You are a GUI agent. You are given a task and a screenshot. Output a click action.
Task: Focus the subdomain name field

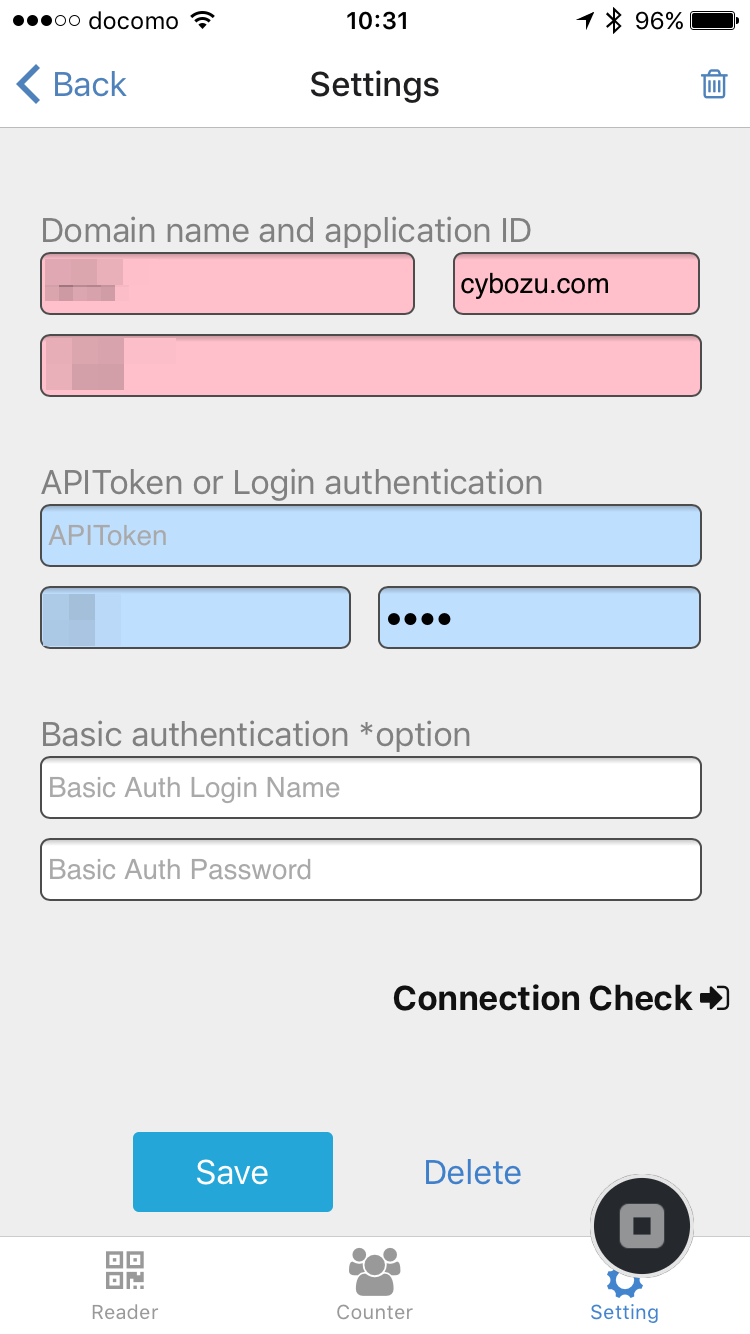(x=228, y=284)
